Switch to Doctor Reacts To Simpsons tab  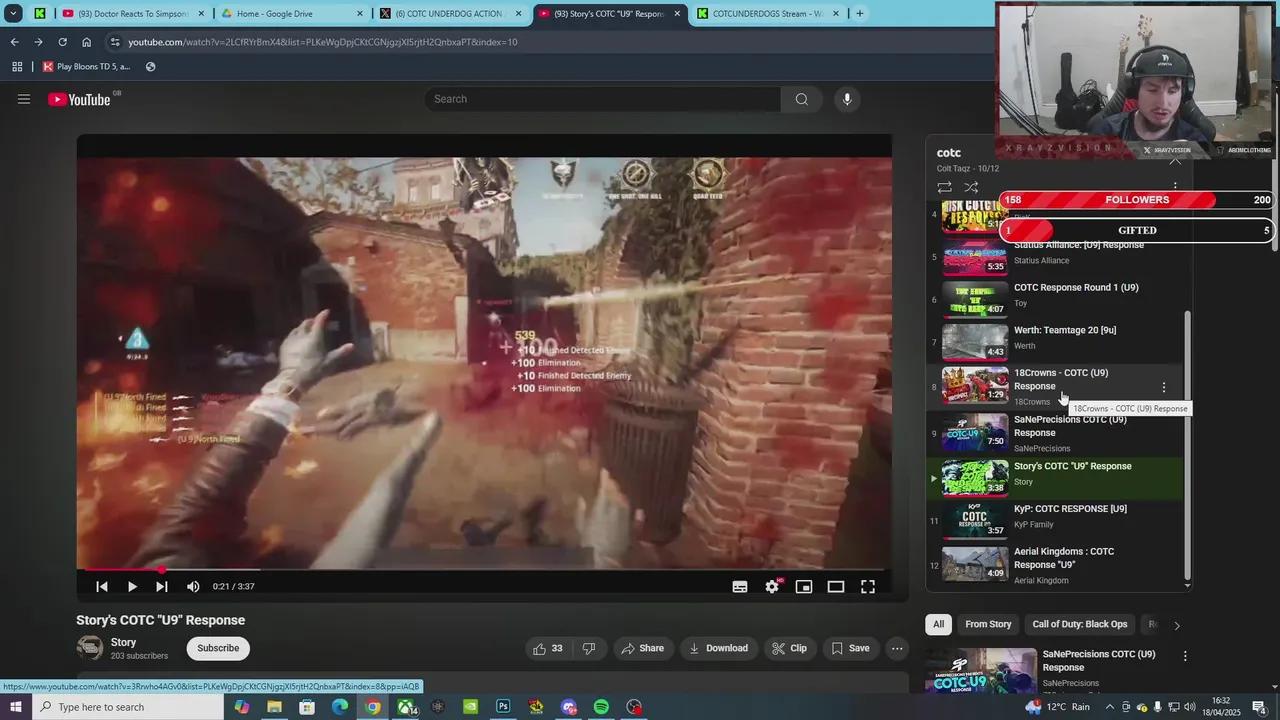pyautogui.click(x=134, y=14)
